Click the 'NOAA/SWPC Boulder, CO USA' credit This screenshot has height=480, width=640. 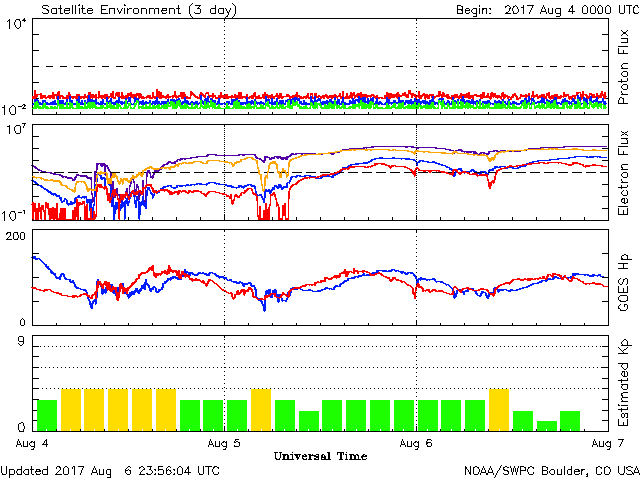(552, 471)
